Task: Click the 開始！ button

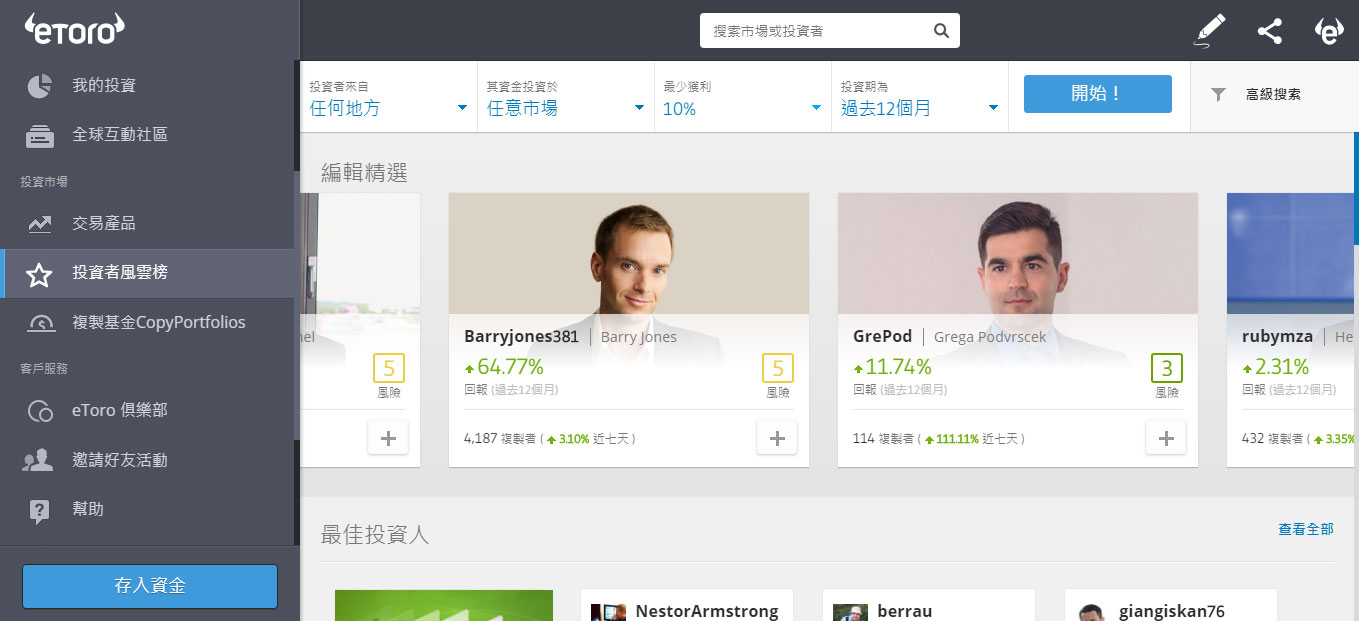Action: (x=1097, y=94)
